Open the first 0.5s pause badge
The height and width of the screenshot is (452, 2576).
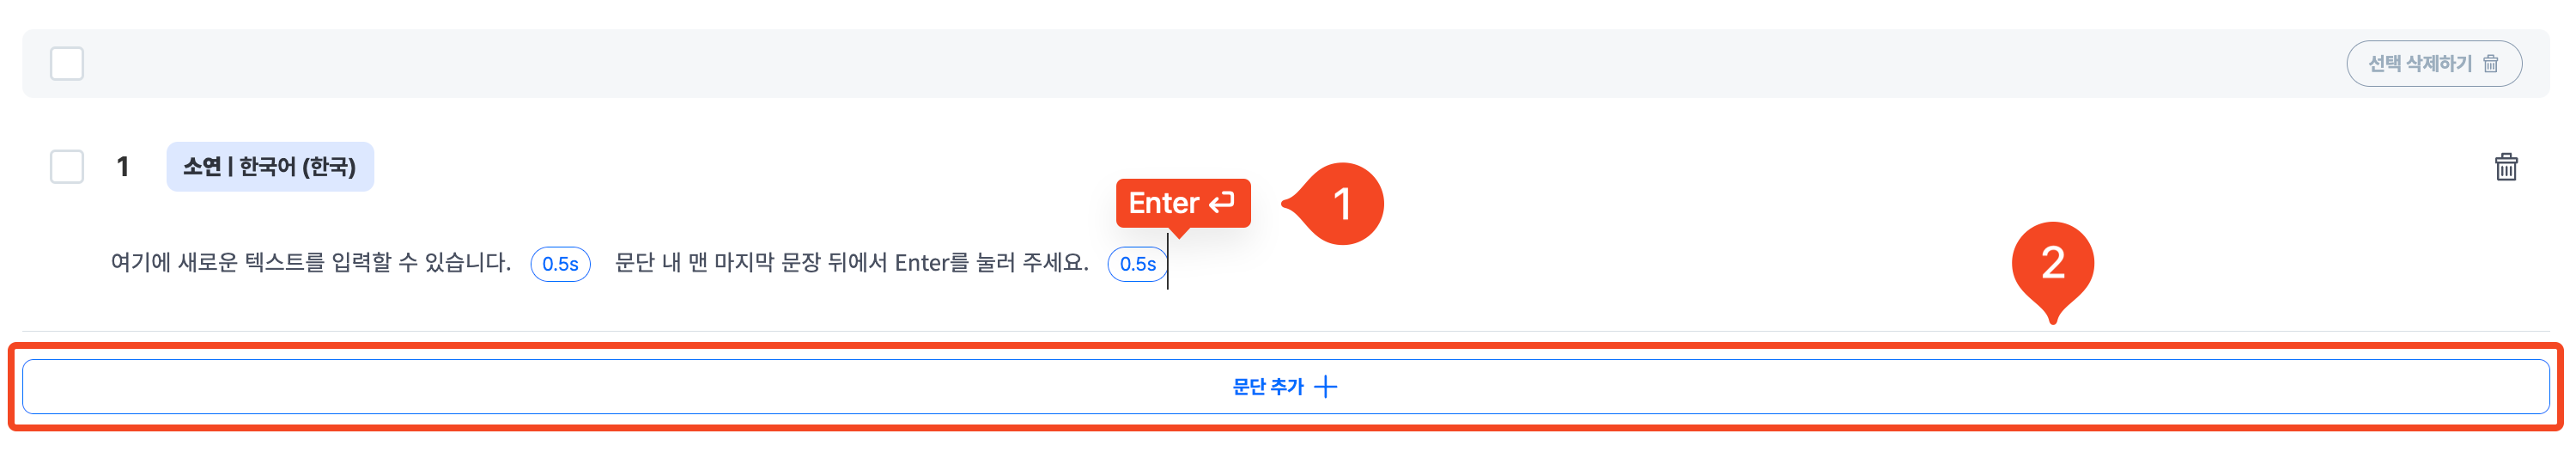560,264
